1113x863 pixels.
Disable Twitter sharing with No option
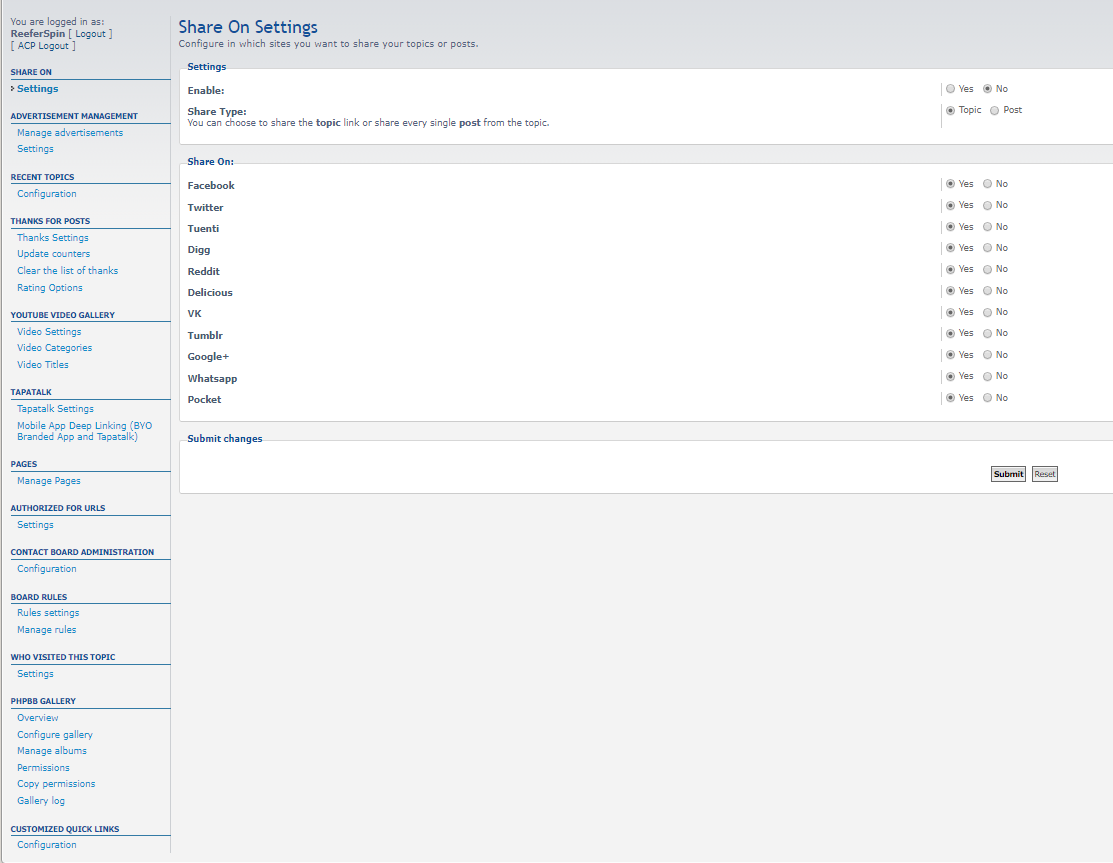[988, 206]
